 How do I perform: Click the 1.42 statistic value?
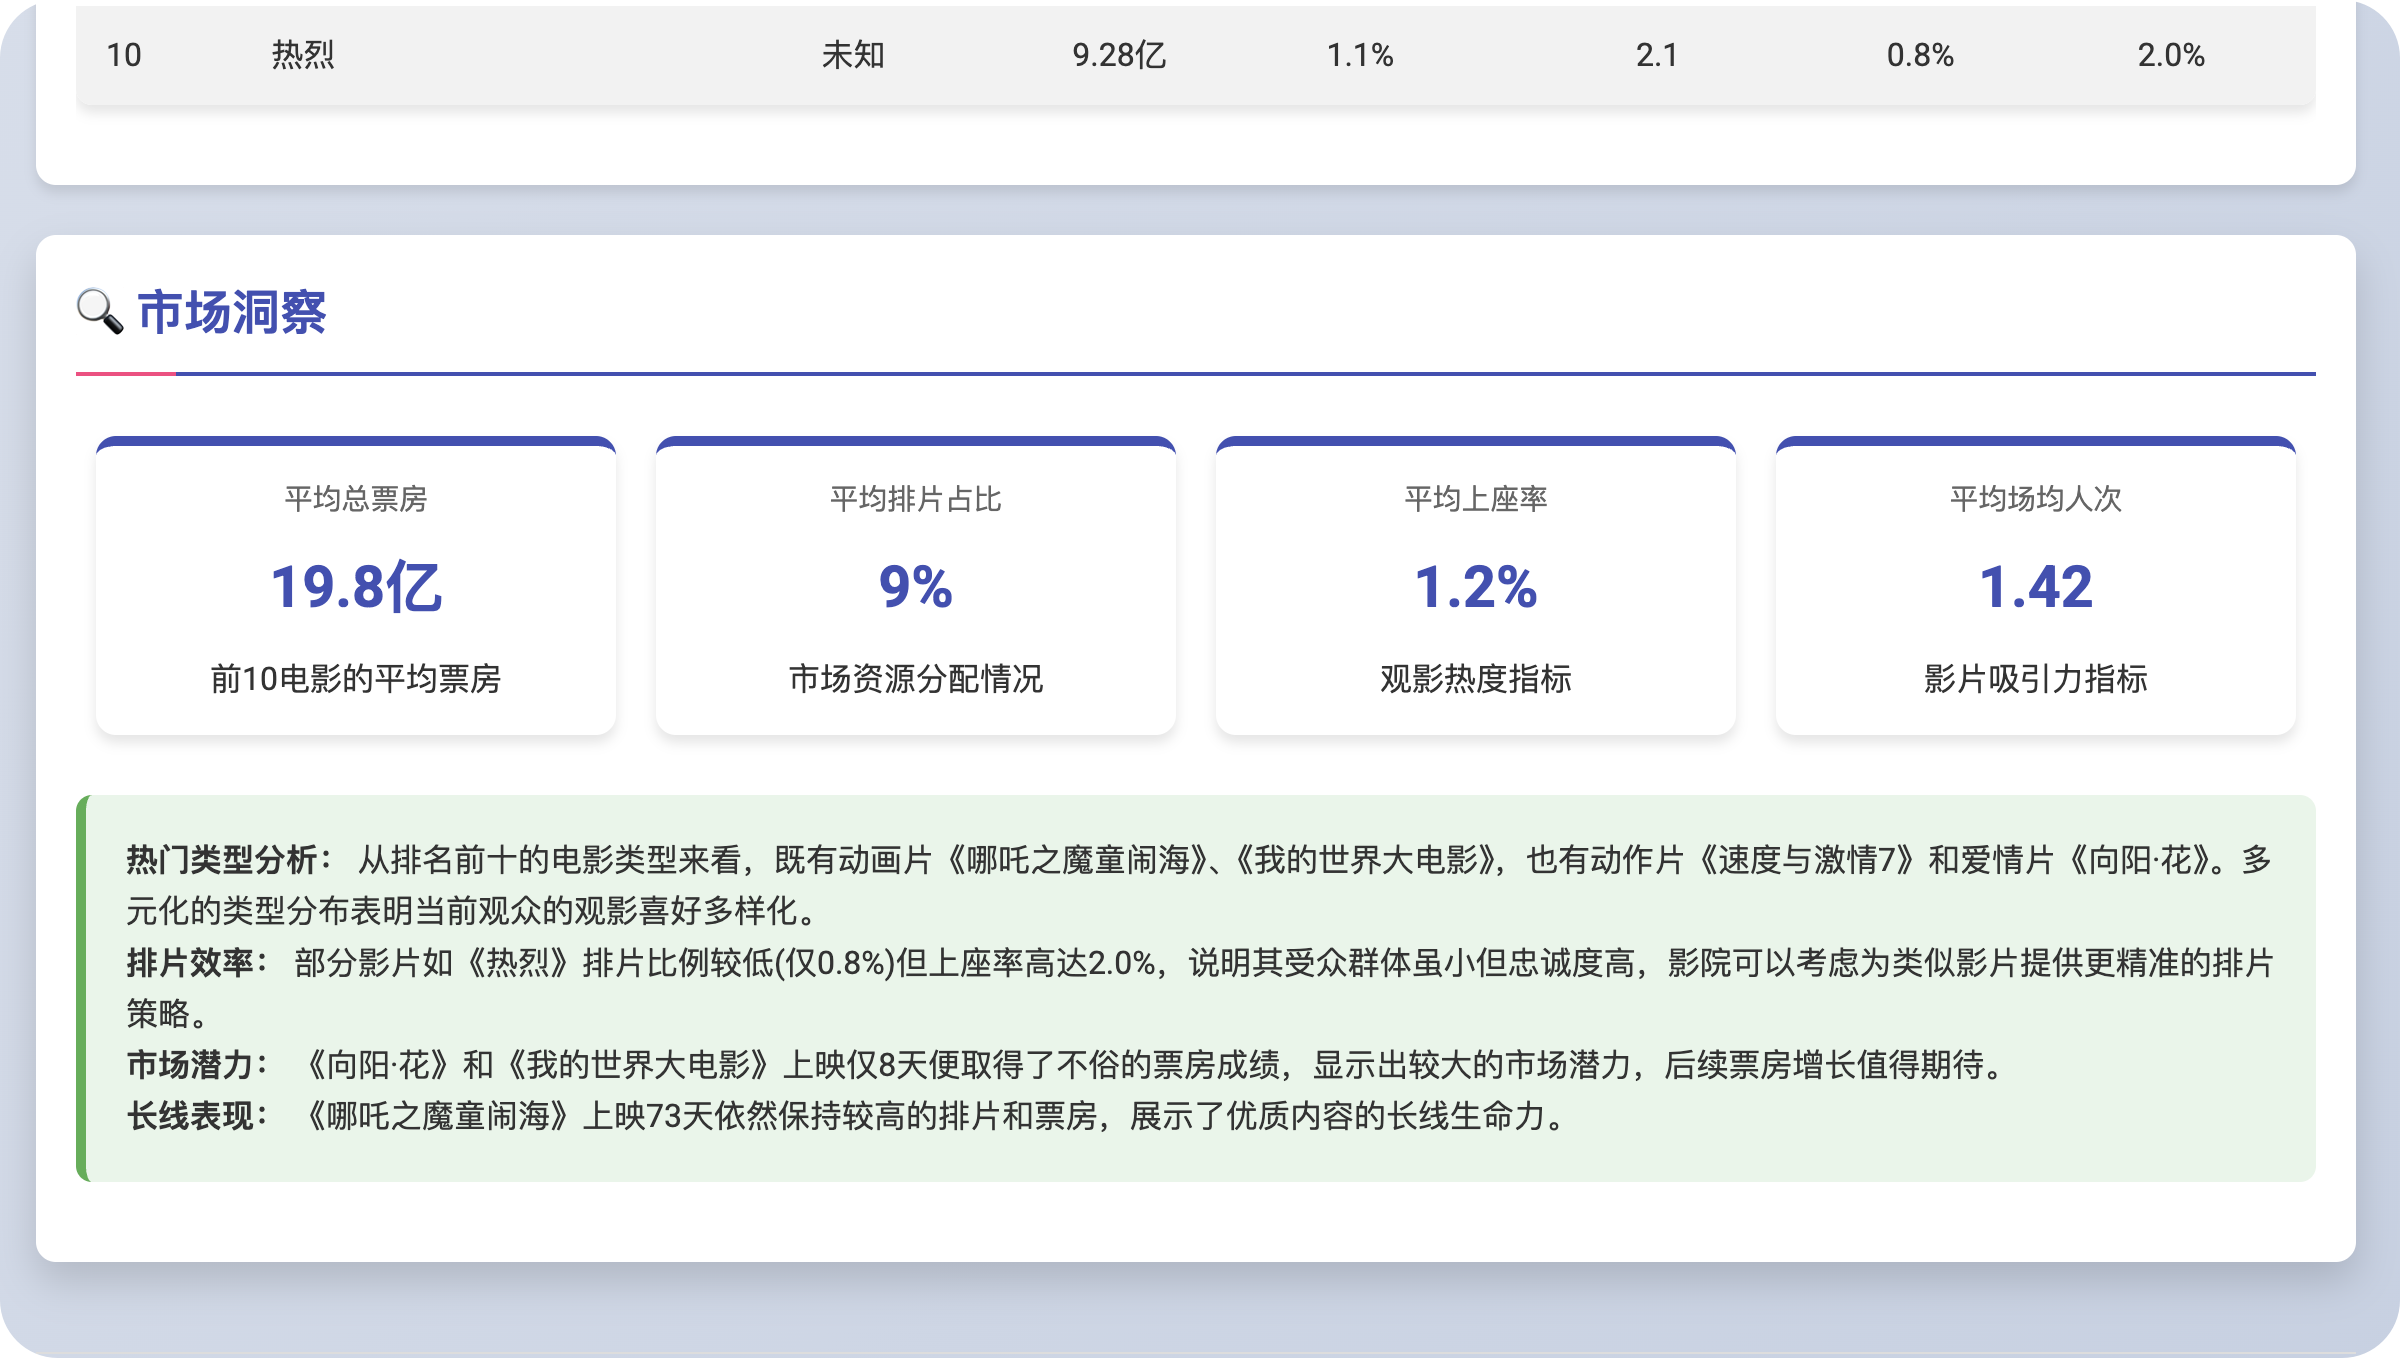click(2035, 586)
